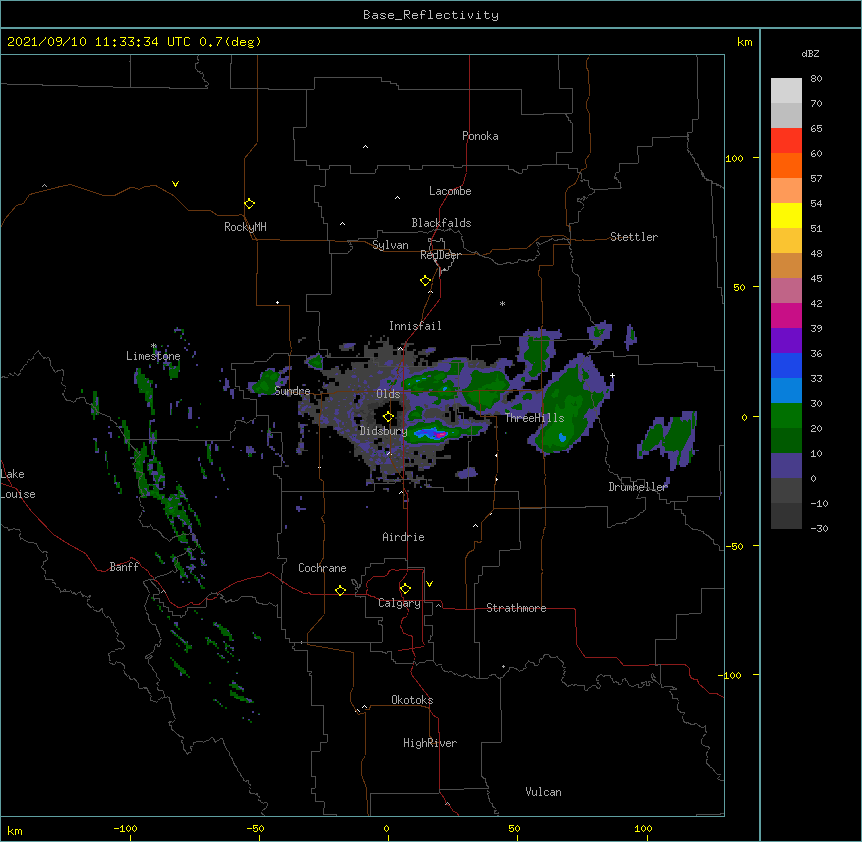Click the white plus marker east of ThreeHills storm

[x=612, y=375]
